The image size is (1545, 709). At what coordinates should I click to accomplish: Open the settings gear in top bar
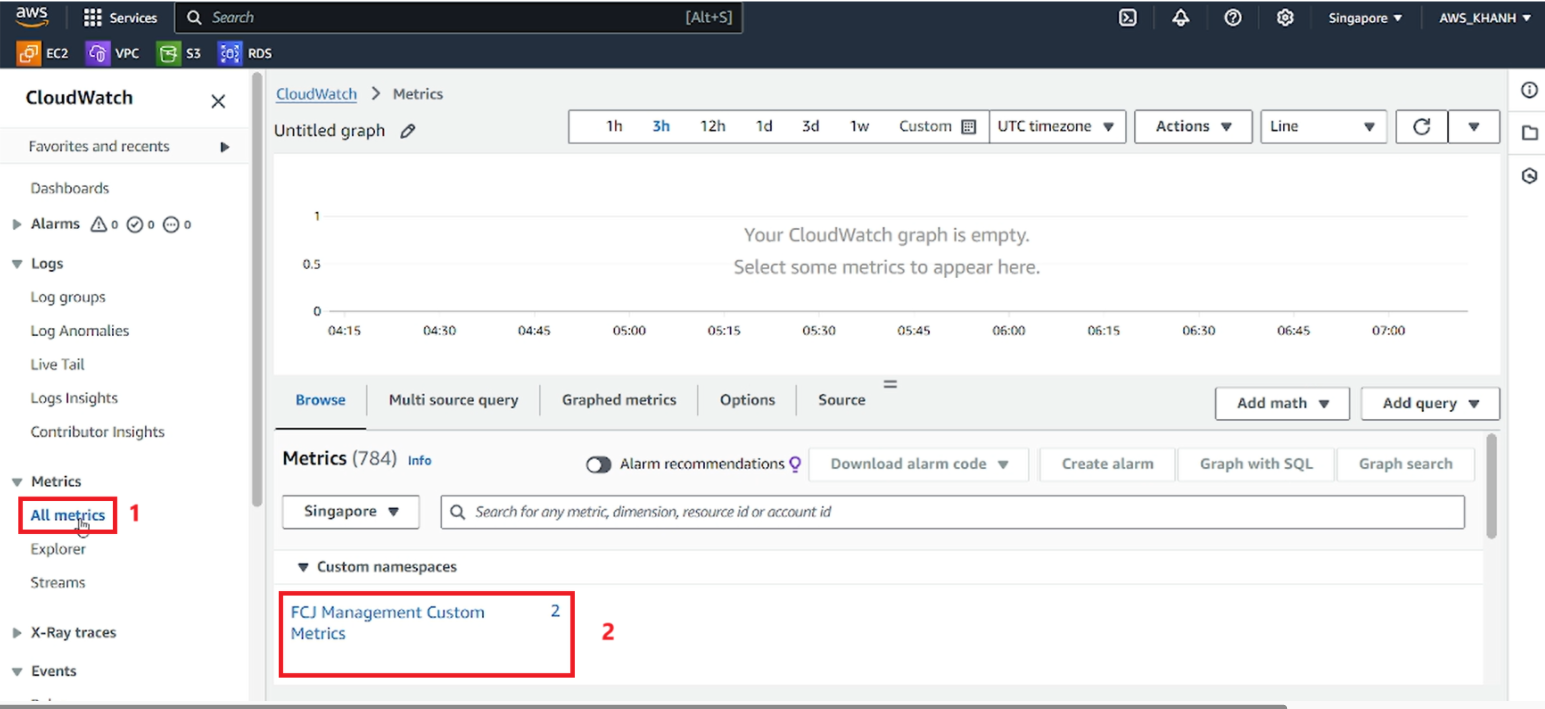tap(1286, 18)
